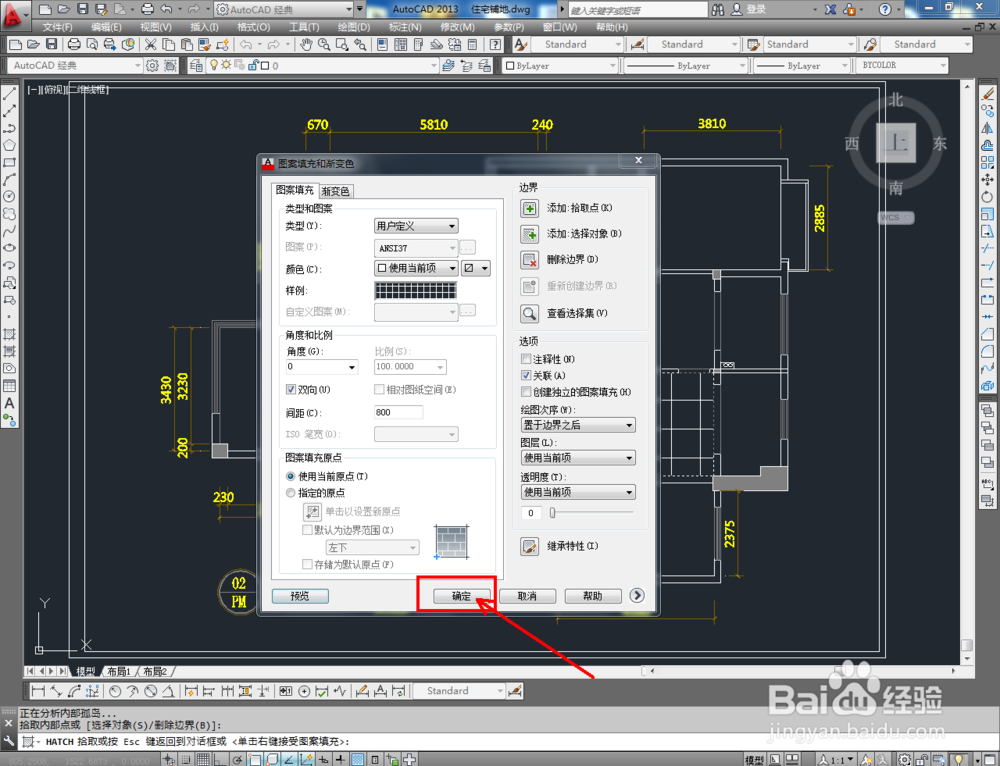Switch to the Gradient (渐变色) tab

[335, 191]
